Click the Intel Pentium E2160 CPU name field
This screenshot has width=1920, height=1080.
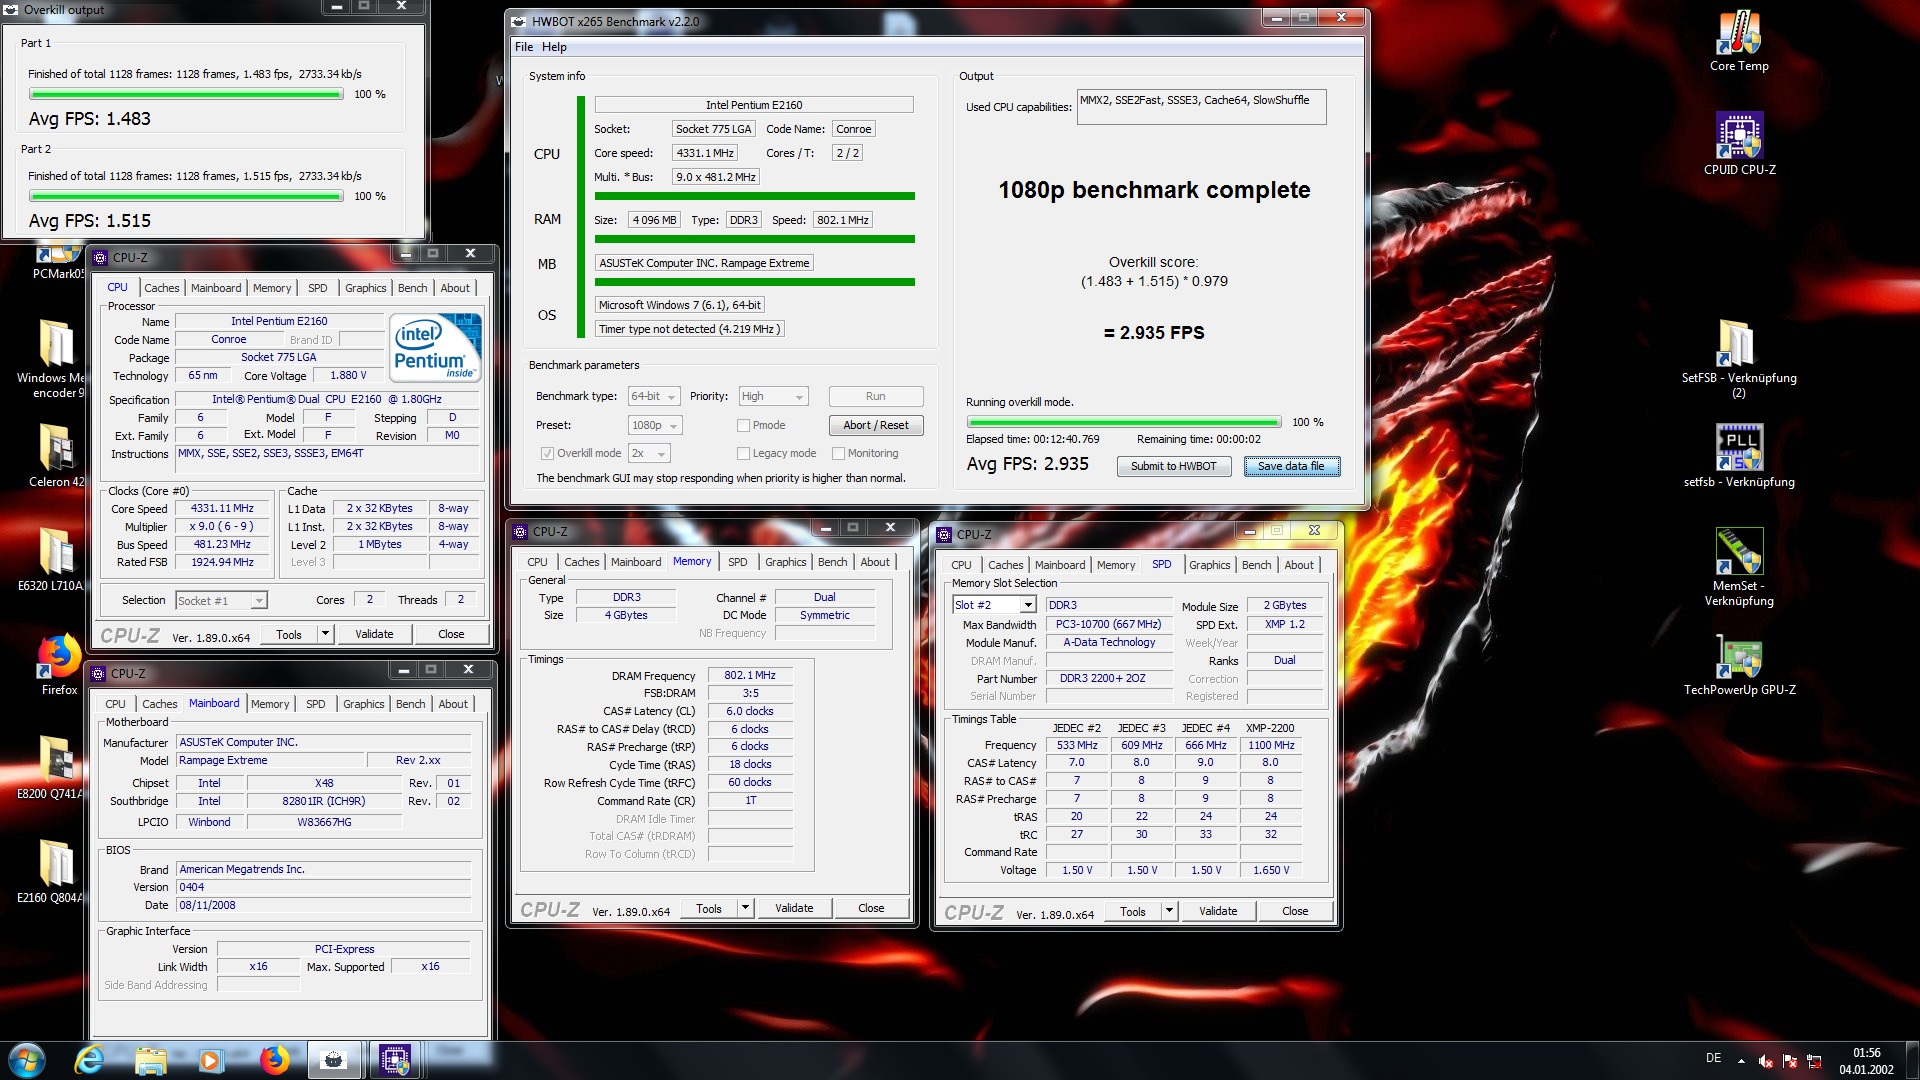pyautogui.click(x=279, y=321)
